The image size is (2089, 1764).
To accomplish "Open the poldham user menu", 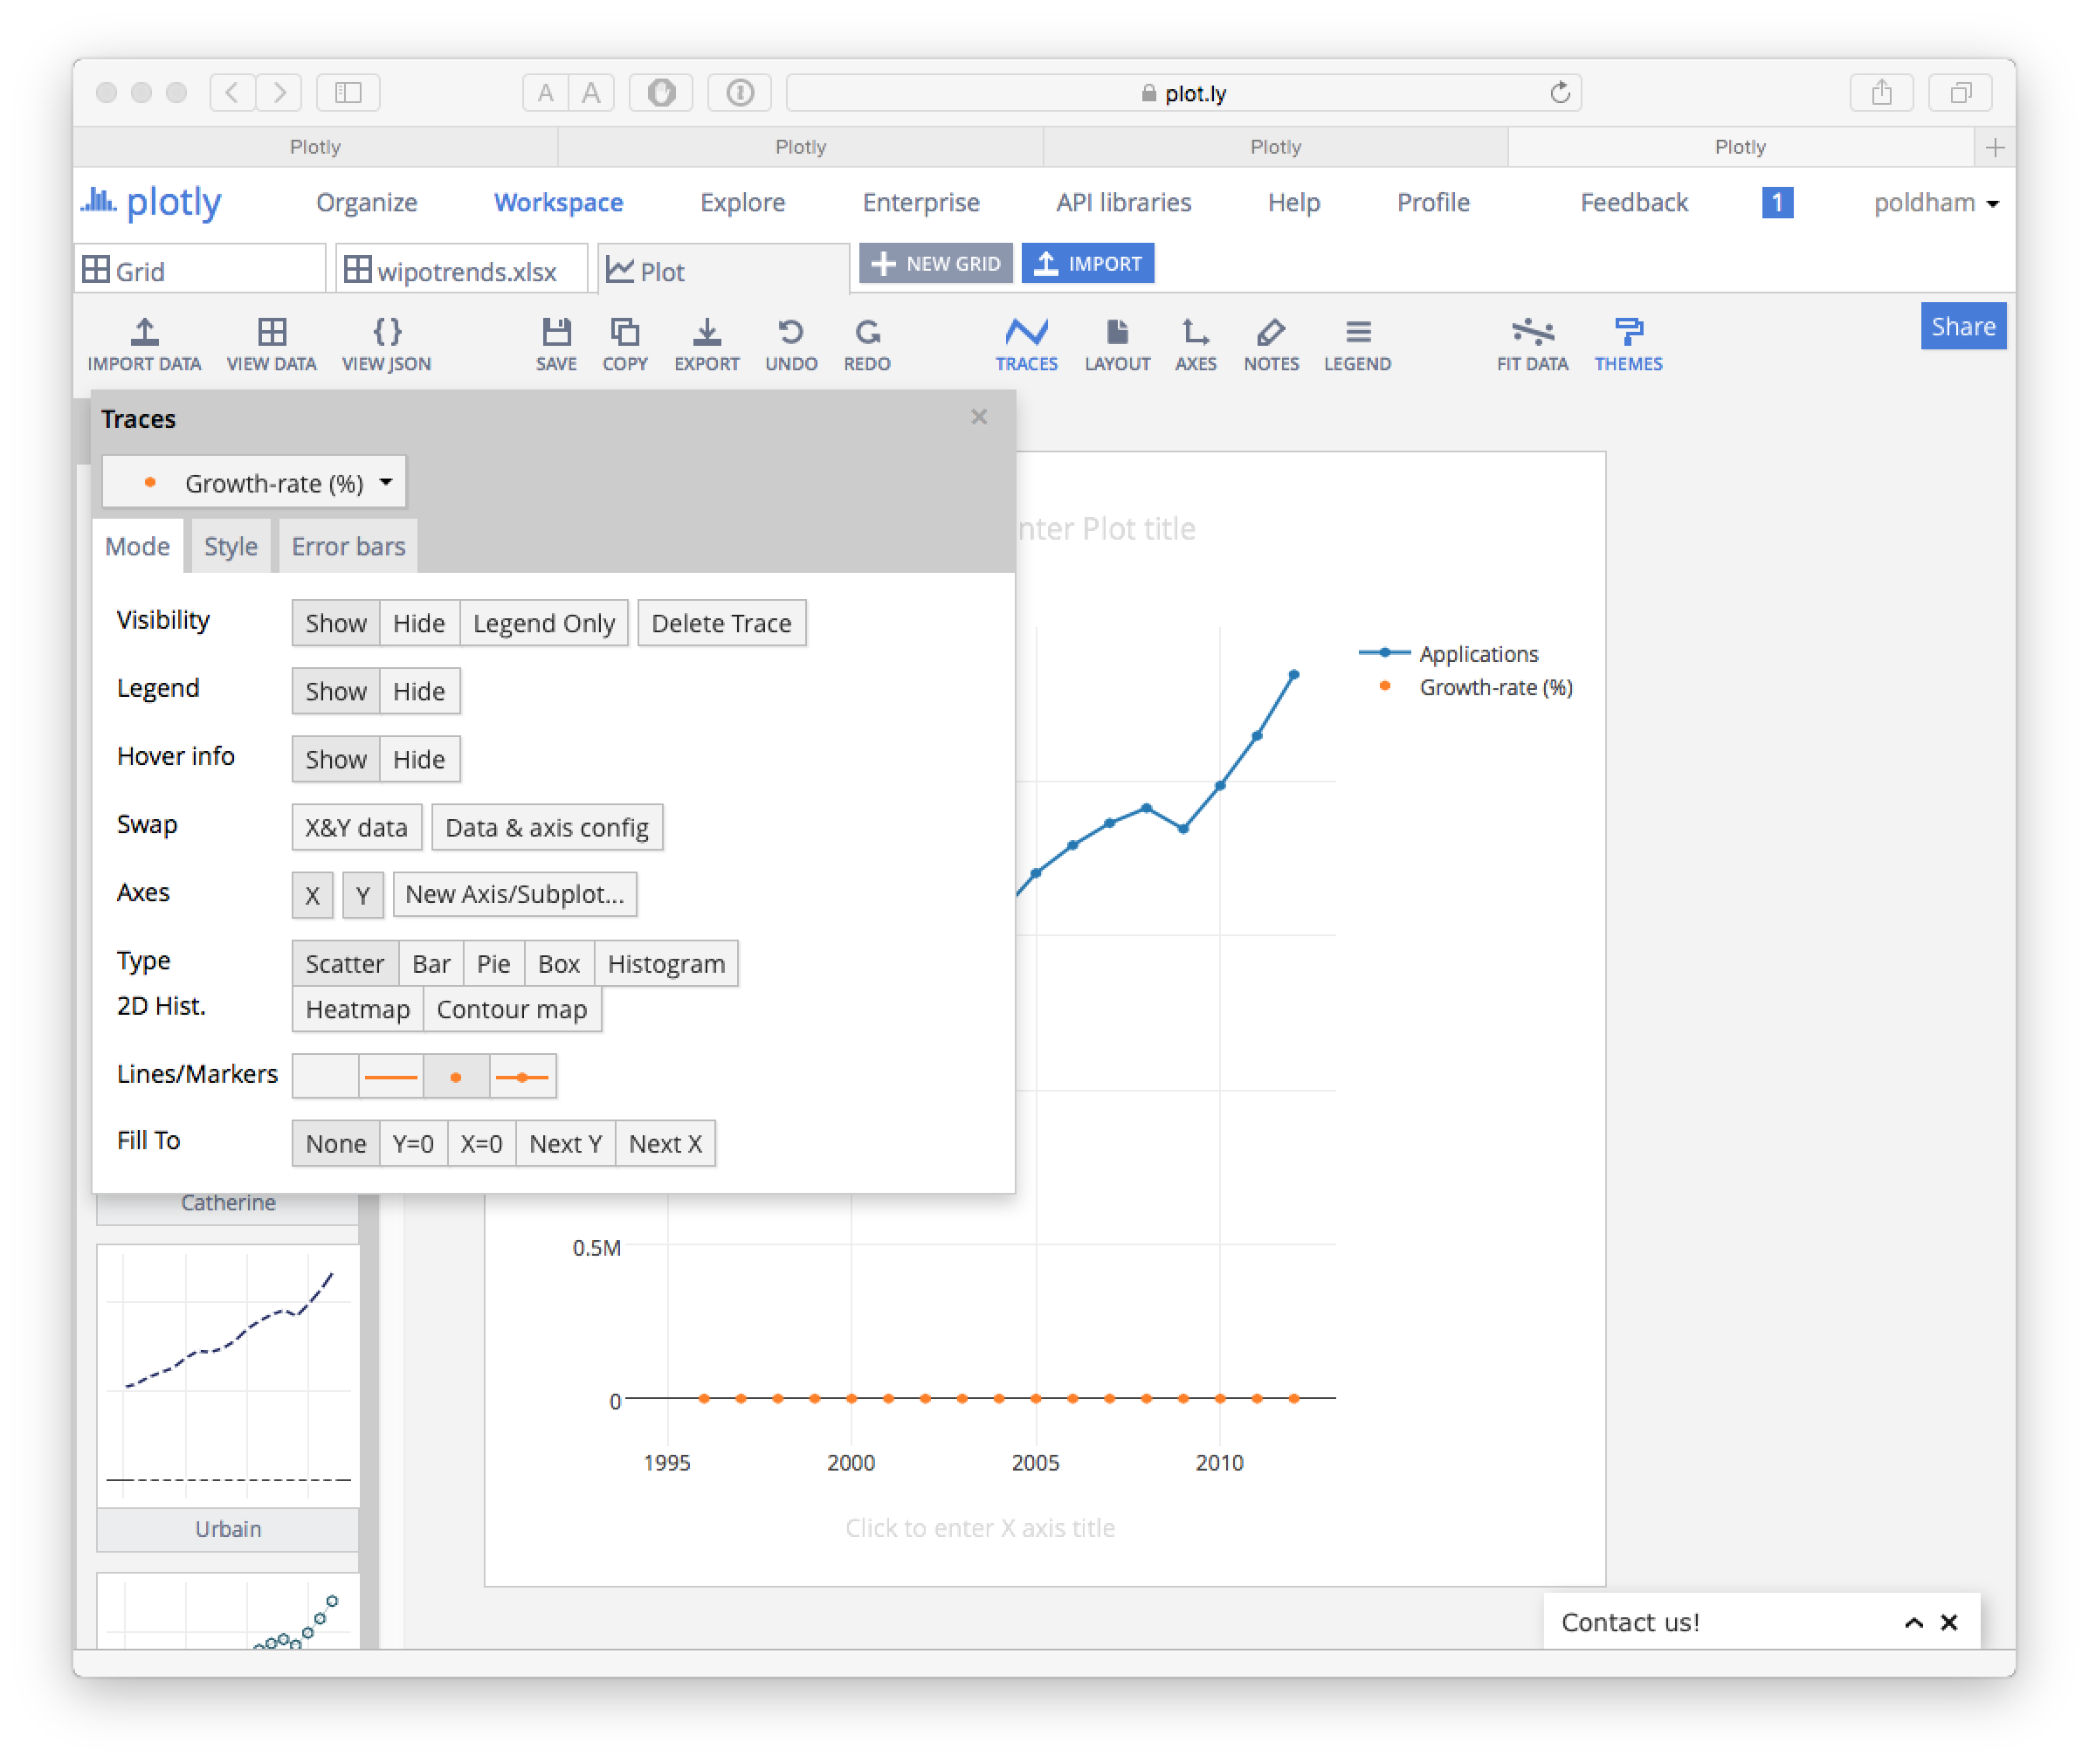I will (x=1935, y=203).
